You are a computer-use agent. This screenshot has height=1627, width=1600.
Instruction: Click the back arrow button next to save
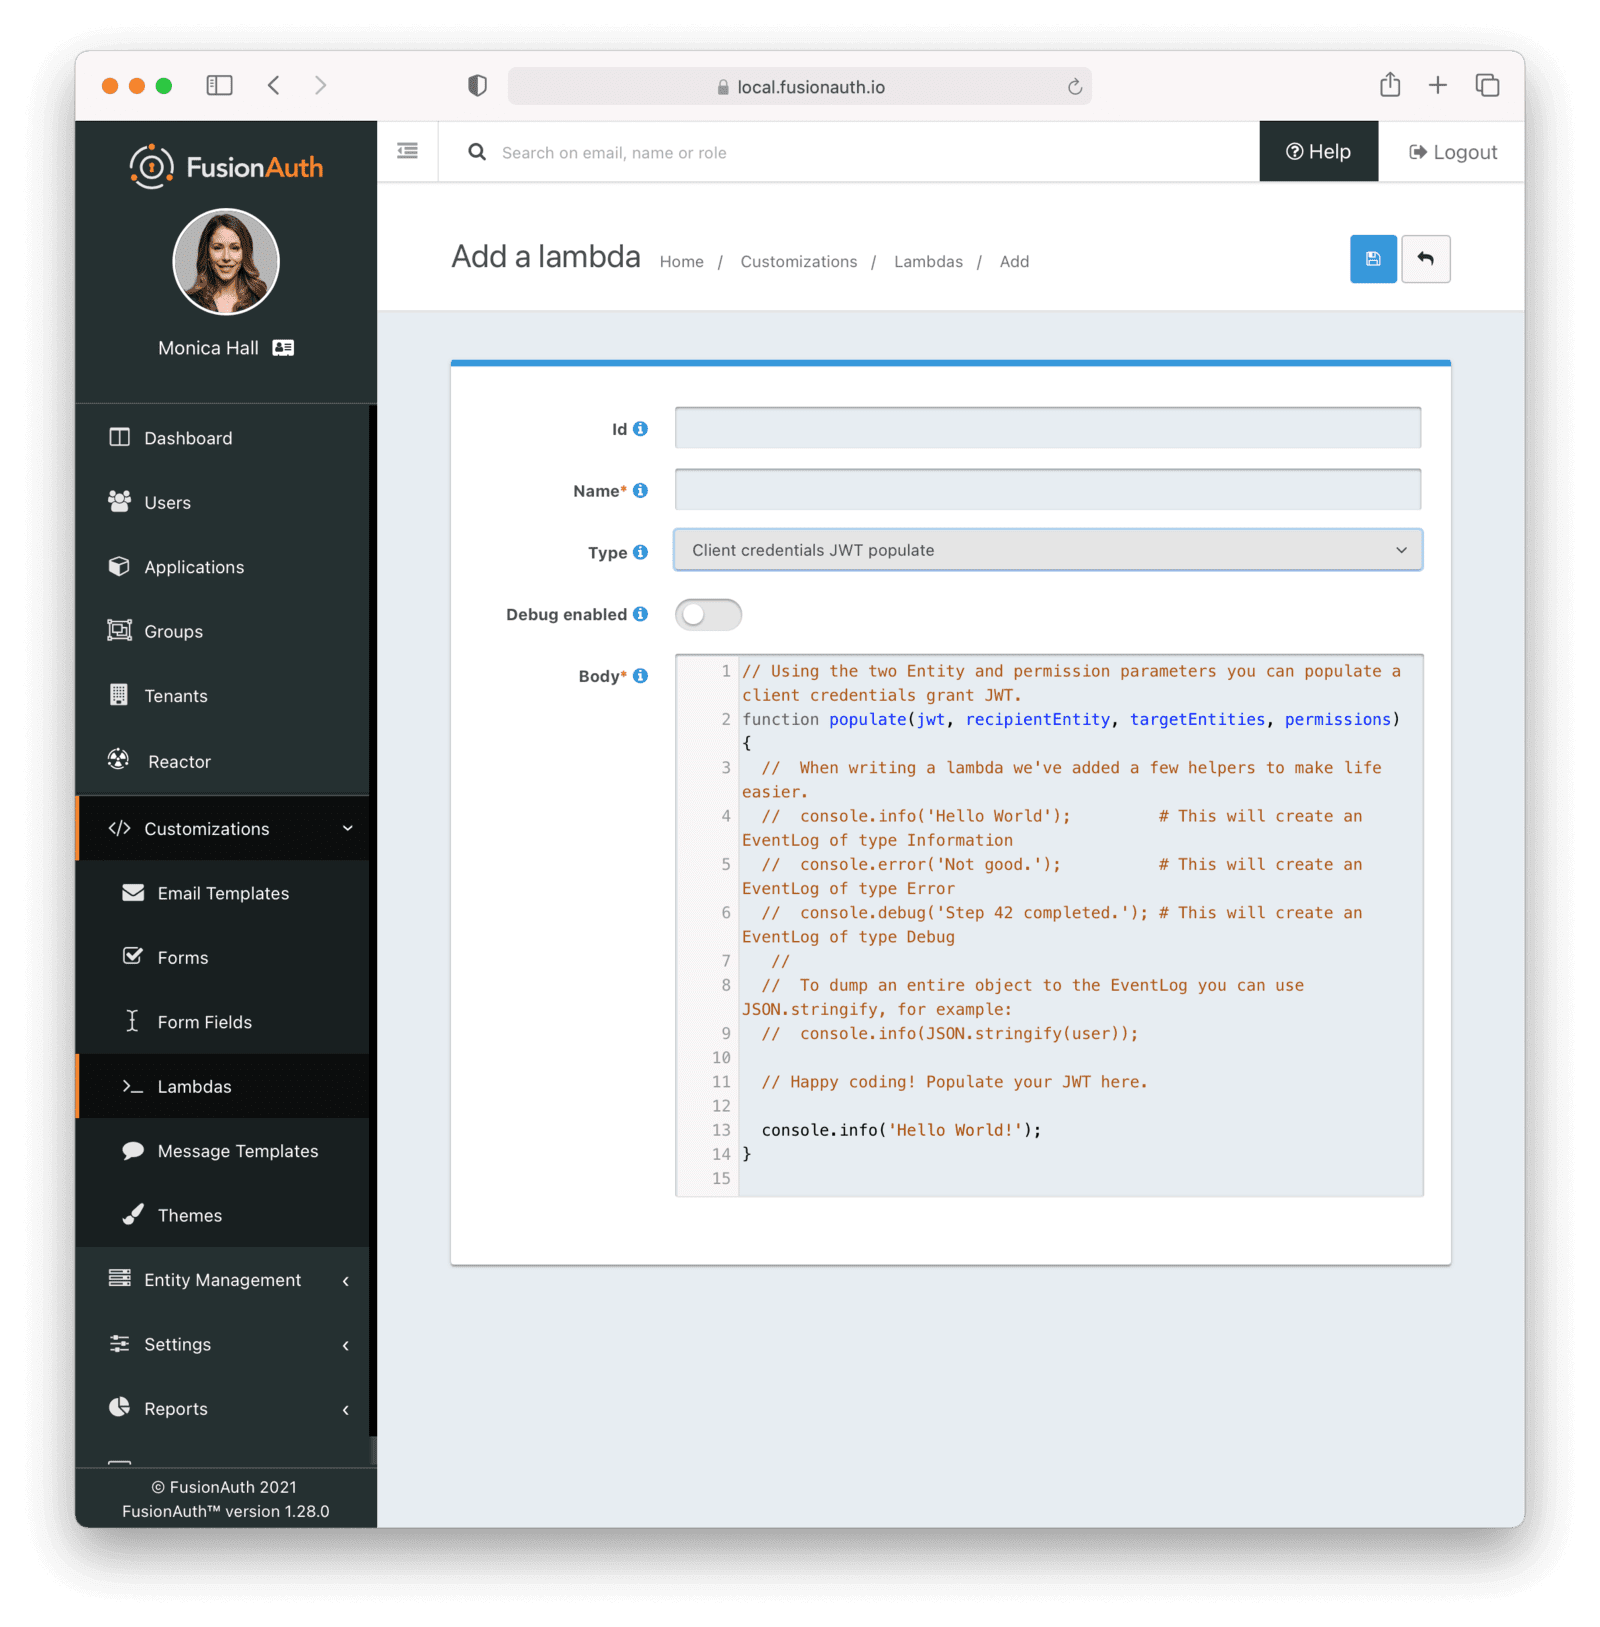pos(1425,259)
